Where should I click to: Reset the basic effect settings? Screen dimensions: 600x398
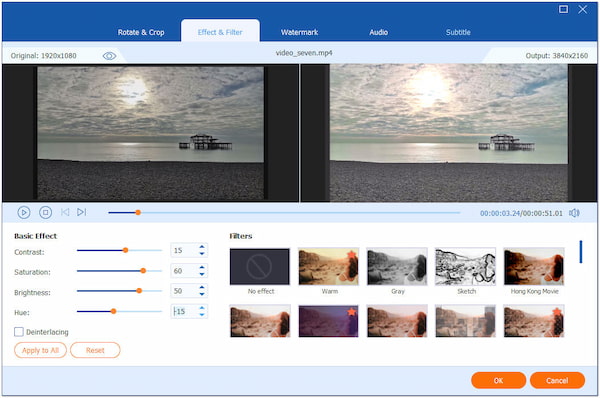click(95, 350)
